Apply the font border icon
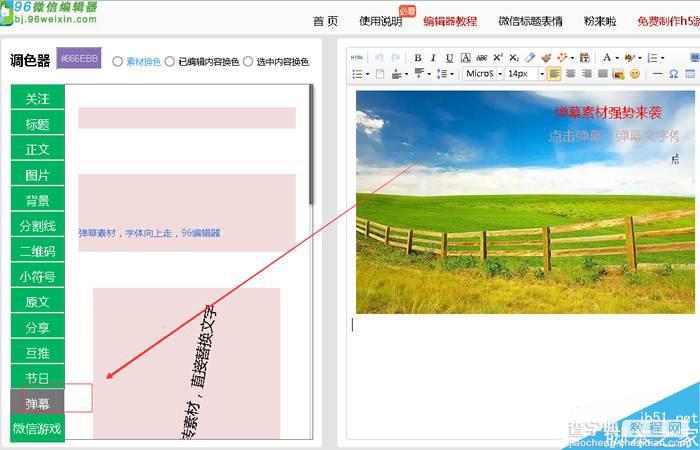Image resolution: width=700 pixels, height=450 pixels. point(466,58)
